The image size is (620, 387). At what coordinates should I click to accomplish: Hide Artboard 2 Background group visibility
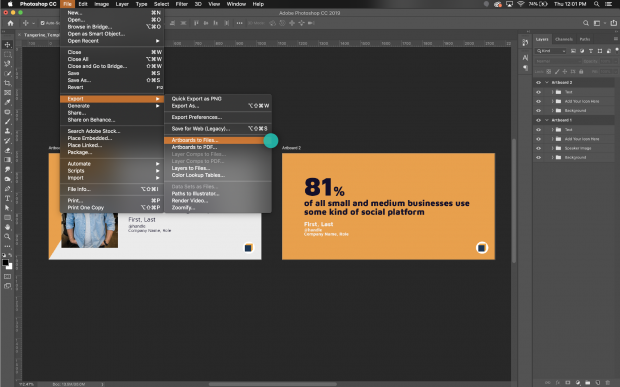(538, 111)
